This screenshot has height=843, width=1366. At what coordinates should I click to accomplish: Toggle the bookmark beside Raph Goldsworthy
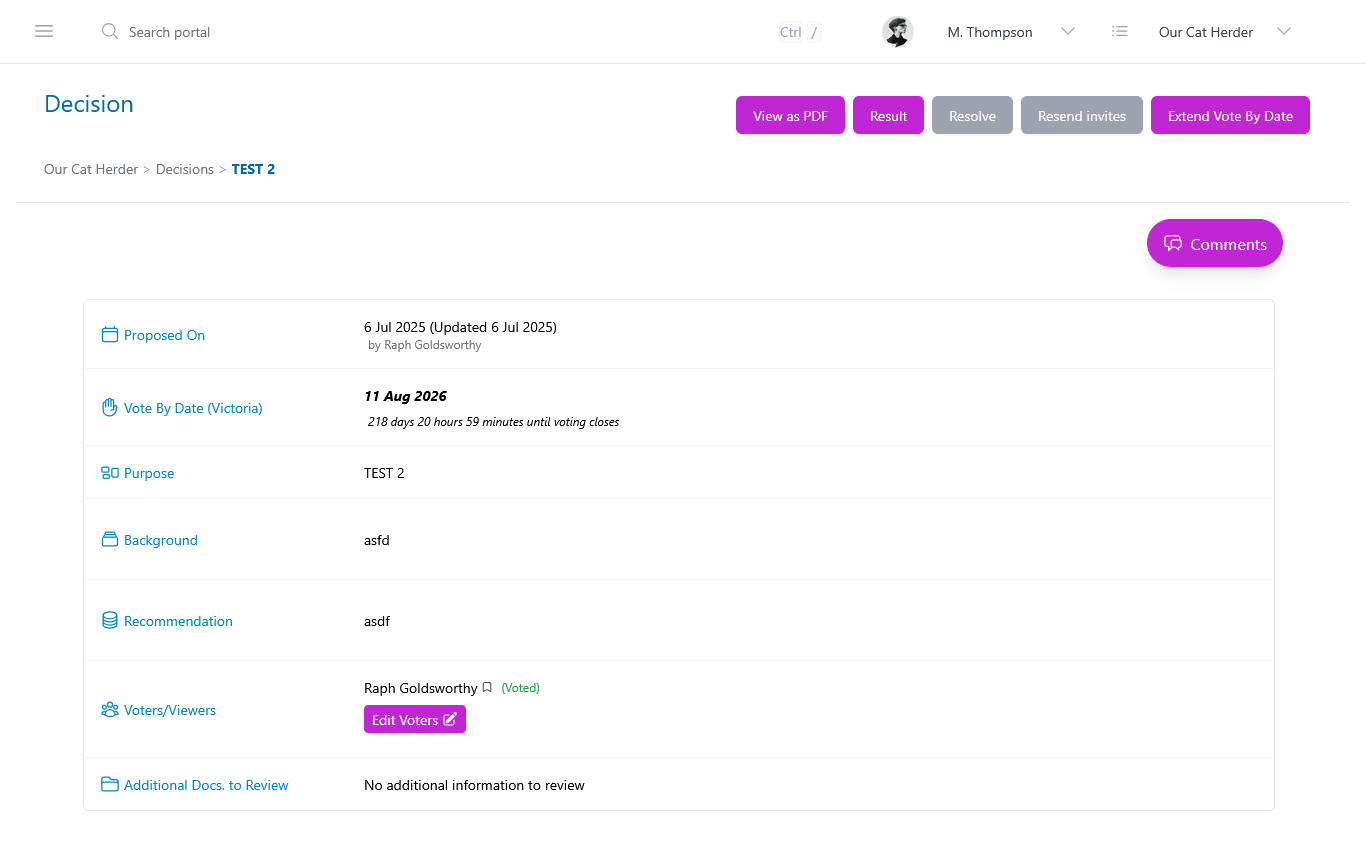[487, 687]
